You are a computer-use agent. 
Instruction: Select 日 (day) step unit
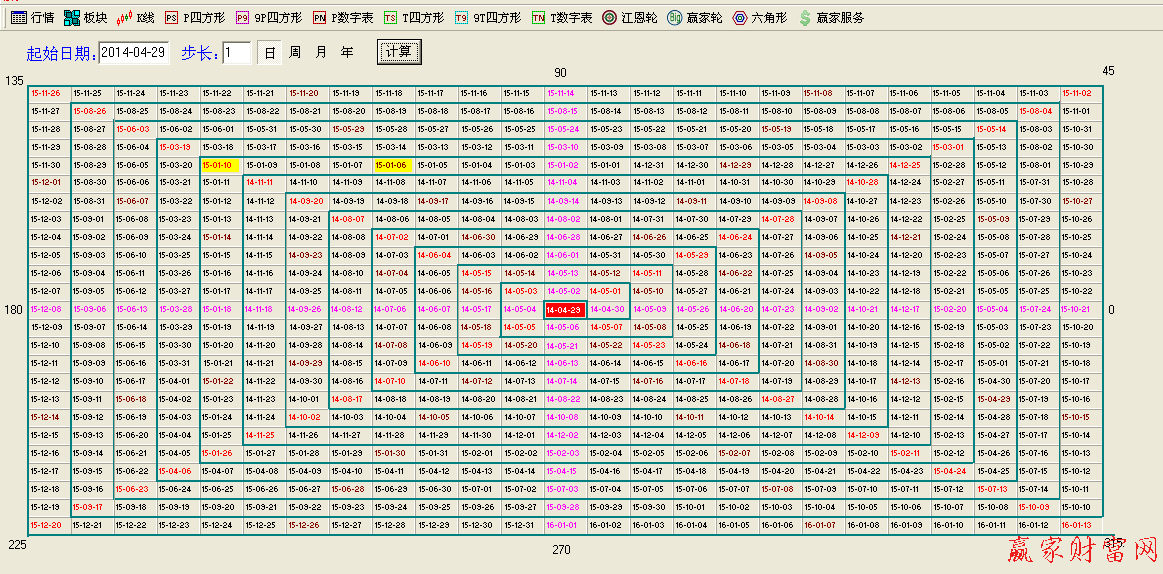pos(269,52)
